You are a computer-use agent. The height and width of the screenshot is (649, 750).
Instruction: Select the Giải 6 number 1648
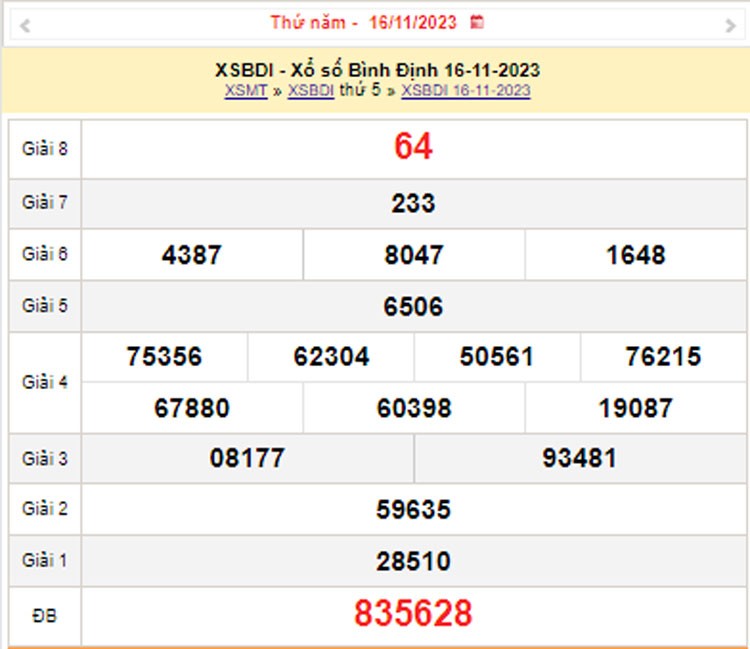[635, 255]
